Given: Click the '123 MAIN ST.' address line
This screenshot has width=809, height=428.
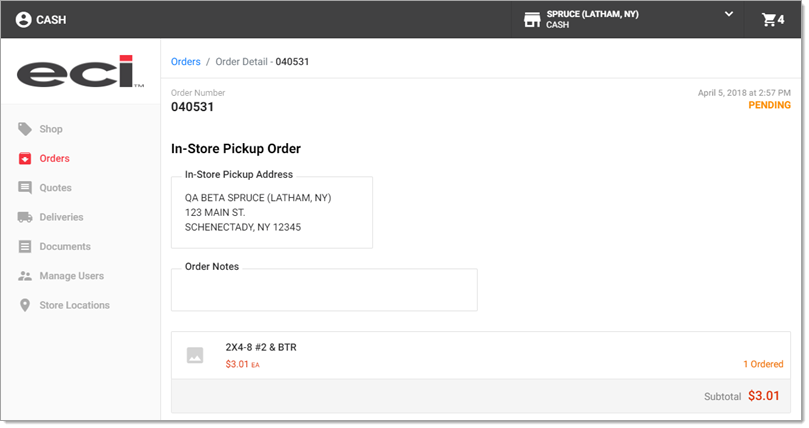Looking at the screenshot, I should [215, 212].
